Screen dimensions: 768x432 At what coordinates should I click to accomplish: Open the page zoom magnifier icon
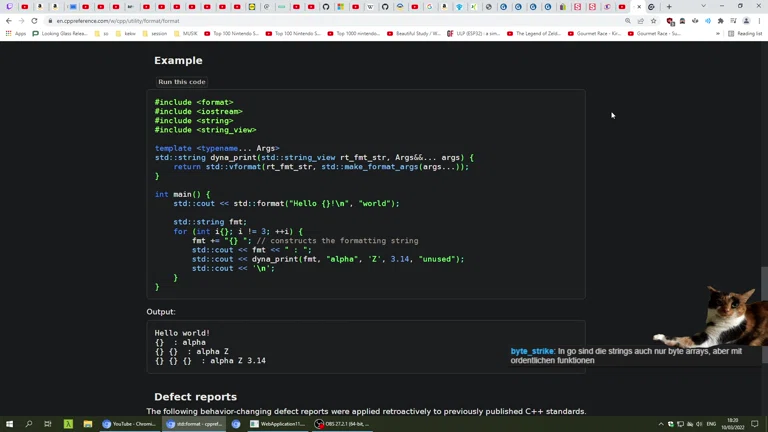pyautogui.click(x=628, y=20)
